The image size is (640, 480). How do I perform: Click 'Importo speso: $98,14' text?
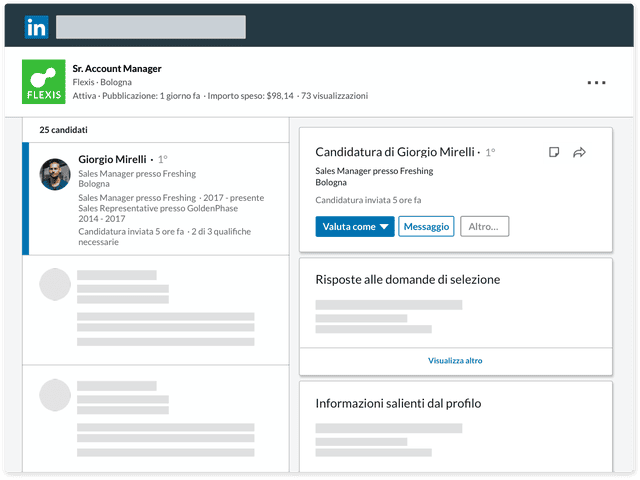[250, 96]
